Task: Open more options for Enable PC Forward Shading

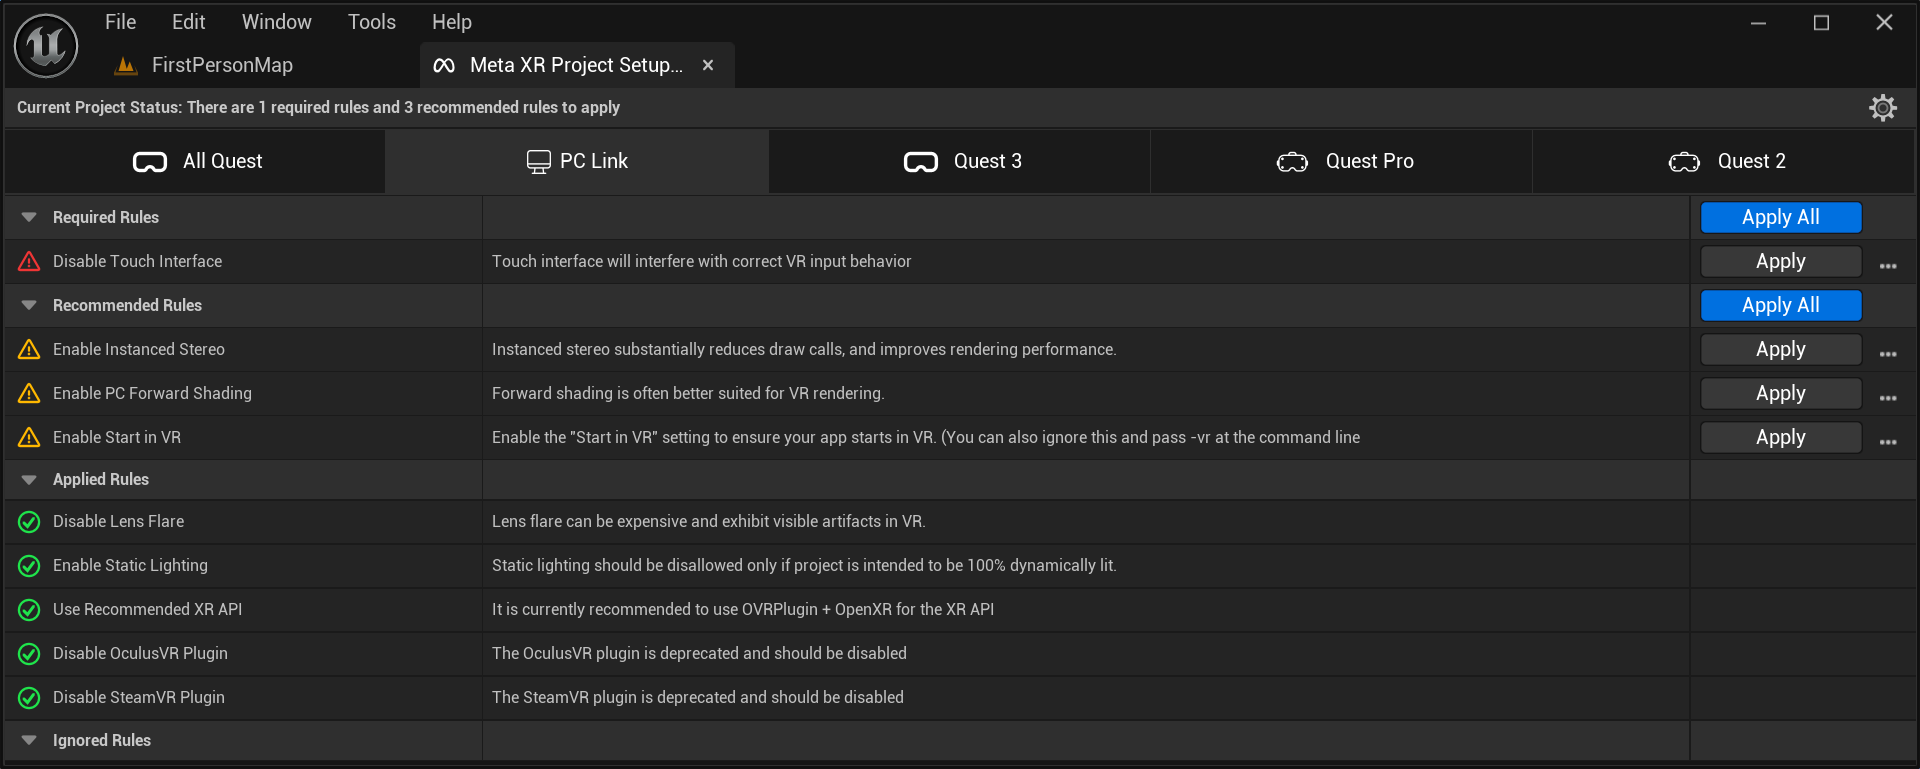Action: coord(1888,398)
